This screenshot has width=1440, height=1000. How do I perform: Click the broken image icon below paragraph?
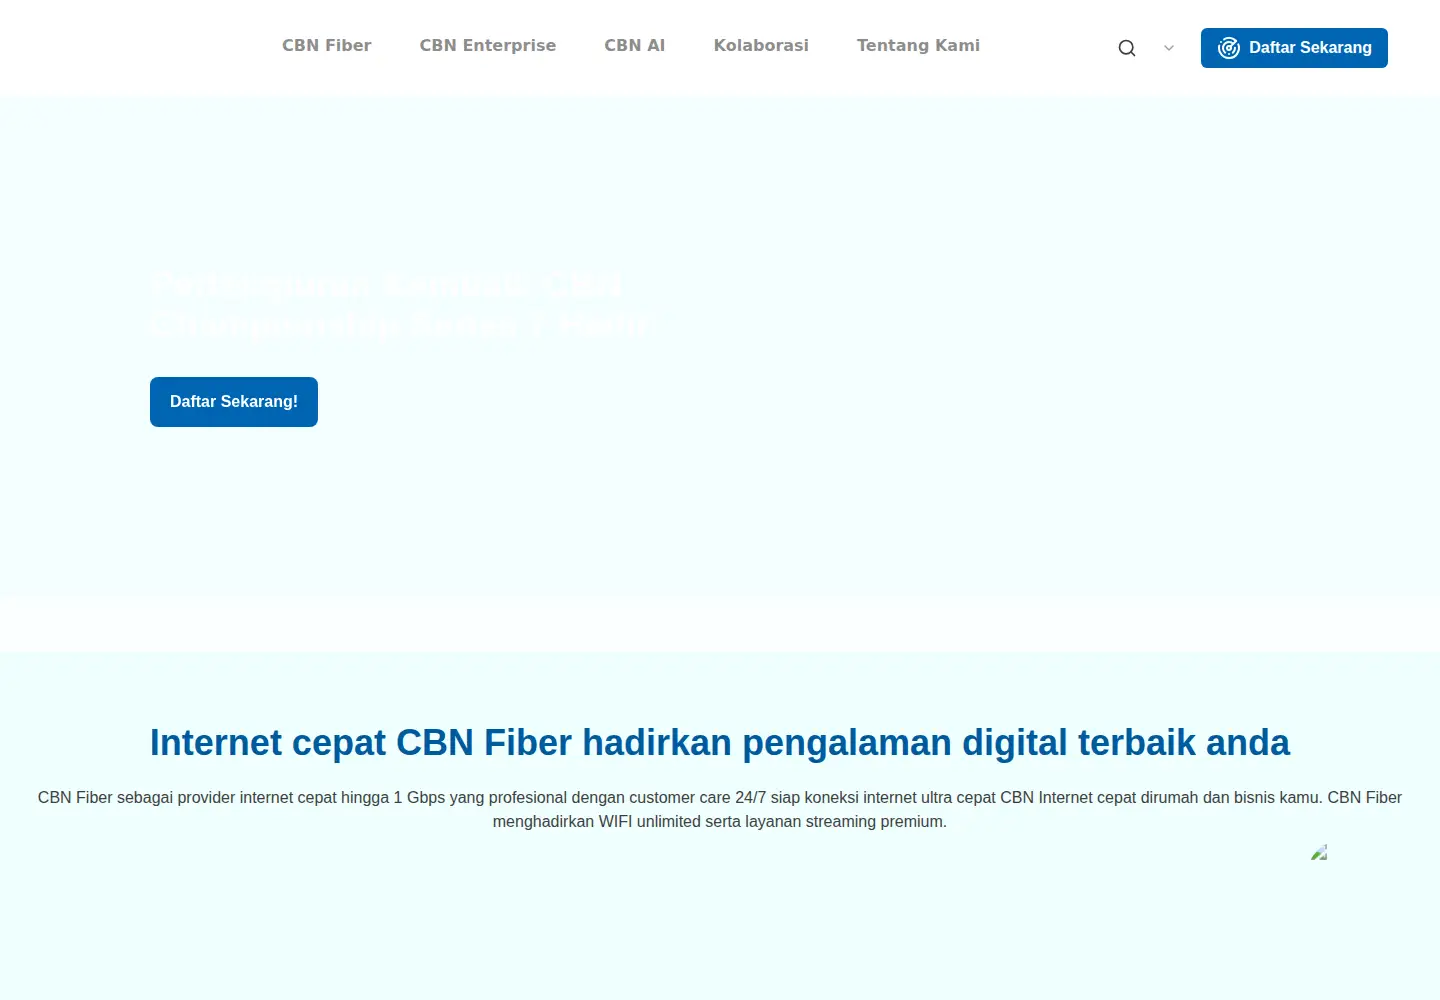tap(1319, 852)
